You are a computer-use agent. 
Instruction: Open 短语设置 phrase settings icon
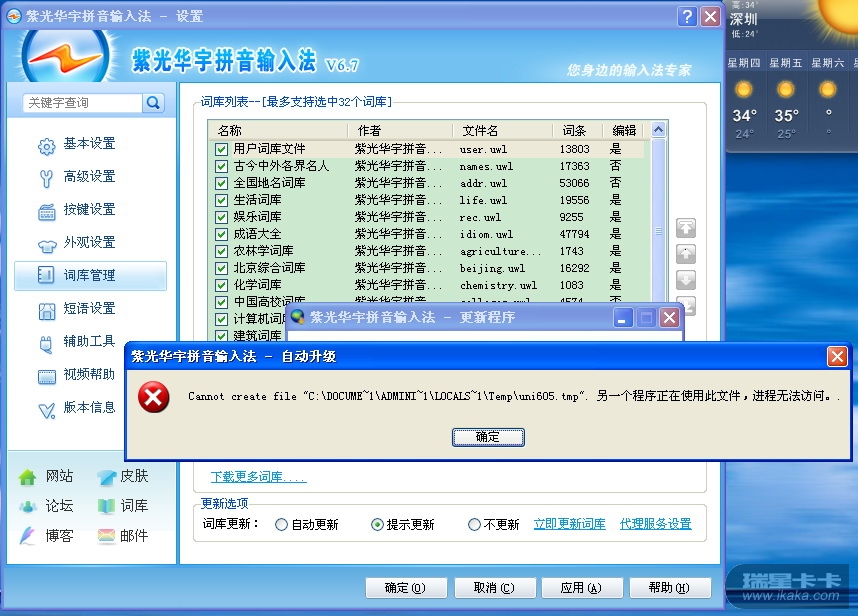47,311
